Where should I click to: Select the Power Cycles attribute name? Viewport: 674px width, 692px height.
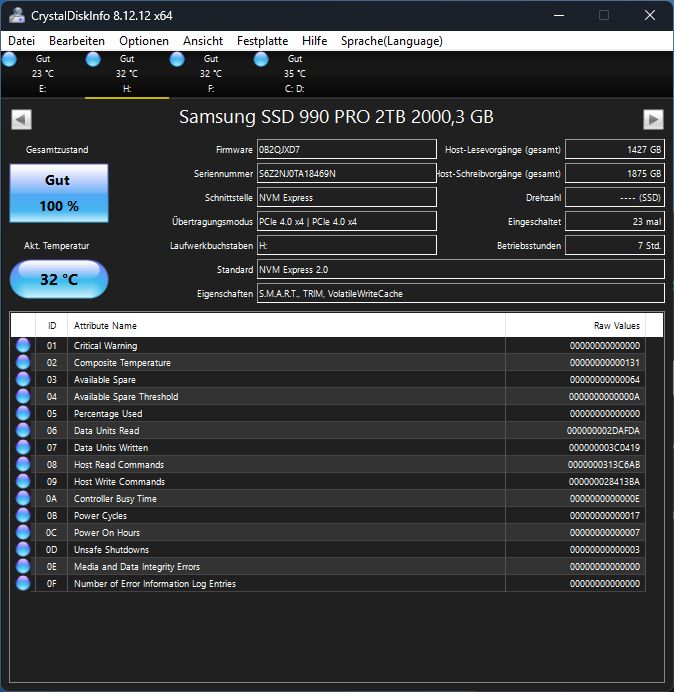(x=100, y=515)
